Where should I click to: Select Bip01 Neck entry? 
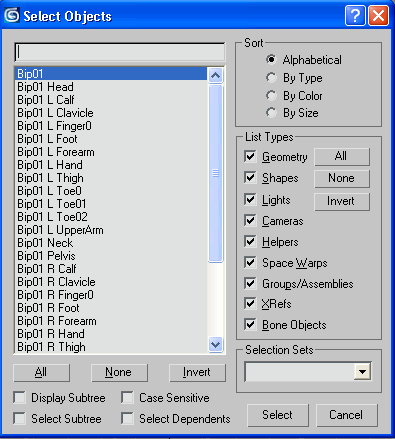pyautogui.click(x=111, y=243)
